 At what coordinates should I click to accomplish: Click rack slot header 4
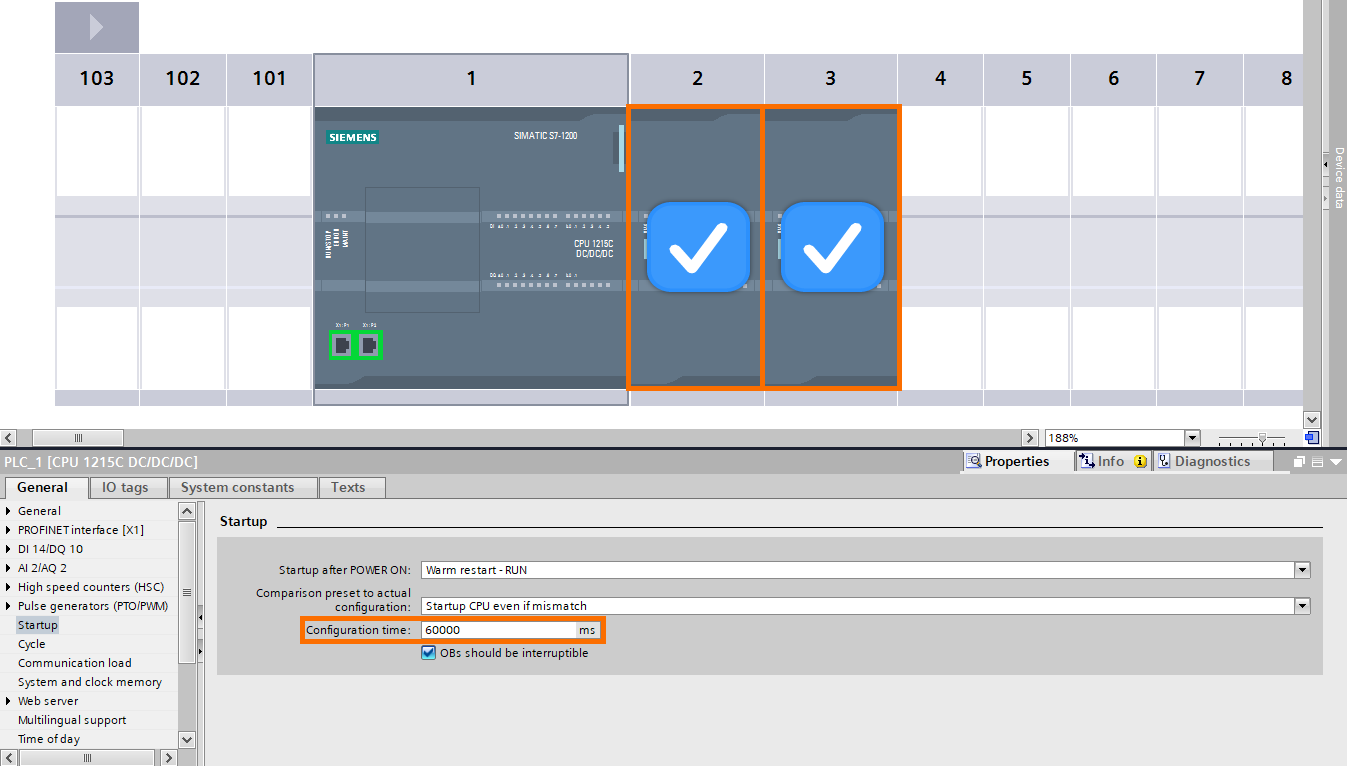(x=940, y=79)
